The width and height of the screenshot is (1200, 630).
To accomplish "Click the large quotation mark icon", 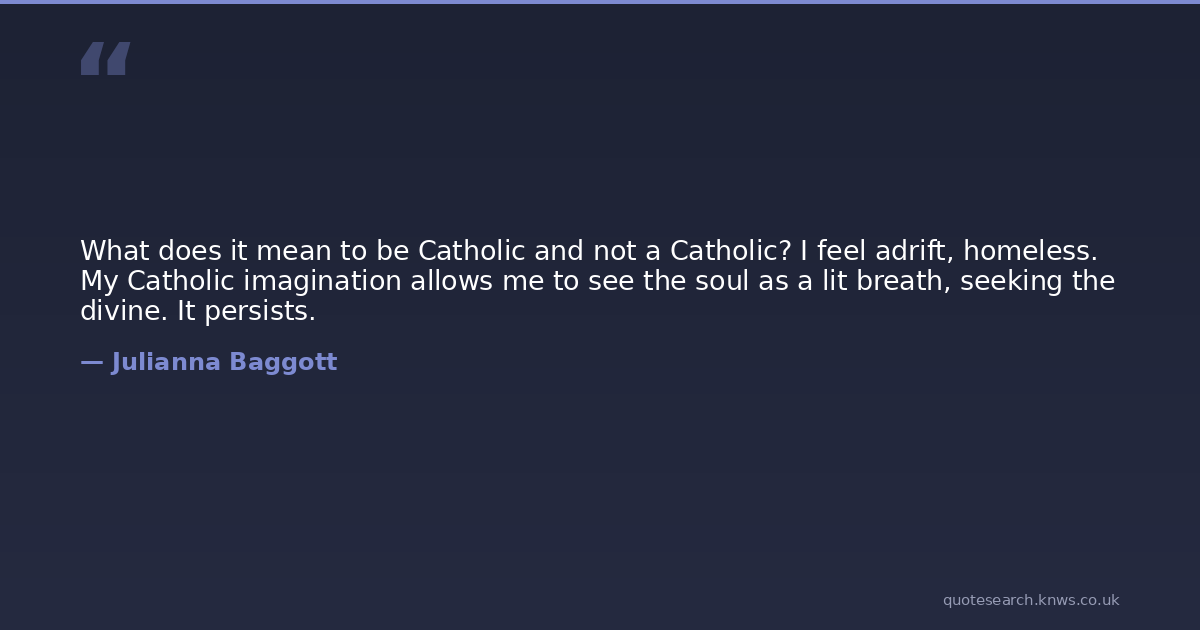I will click(x=105, y=59).
